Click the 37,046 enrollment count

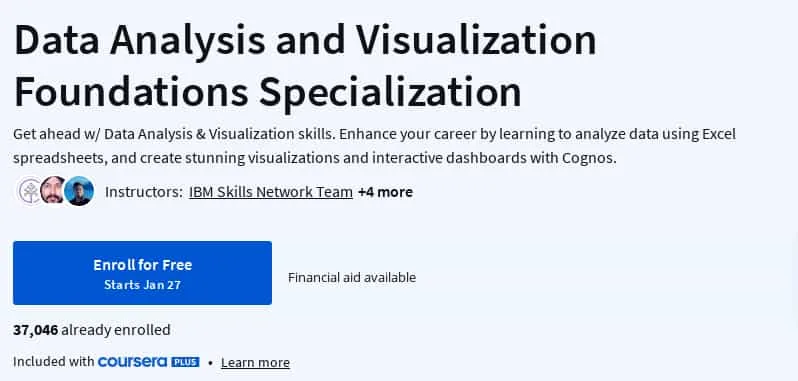pos(36,330)
